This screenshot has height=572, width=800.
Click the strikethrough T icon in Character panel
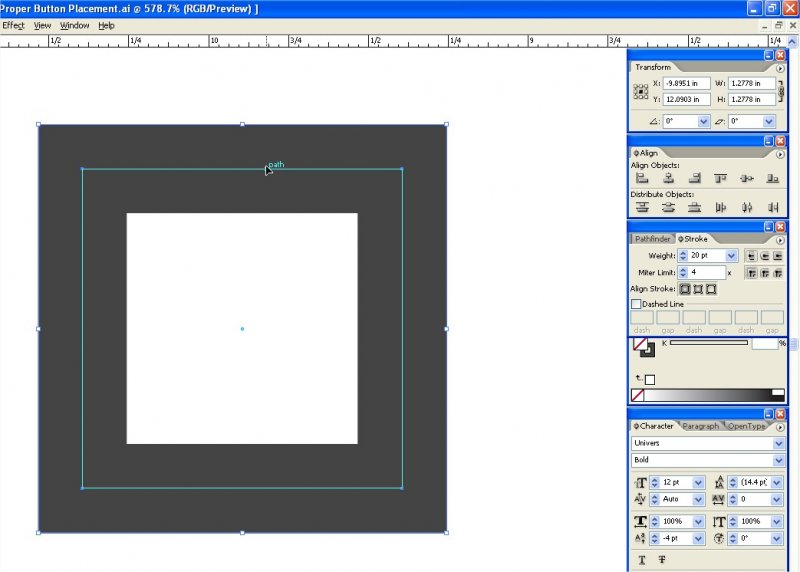(x=662, y=560)
